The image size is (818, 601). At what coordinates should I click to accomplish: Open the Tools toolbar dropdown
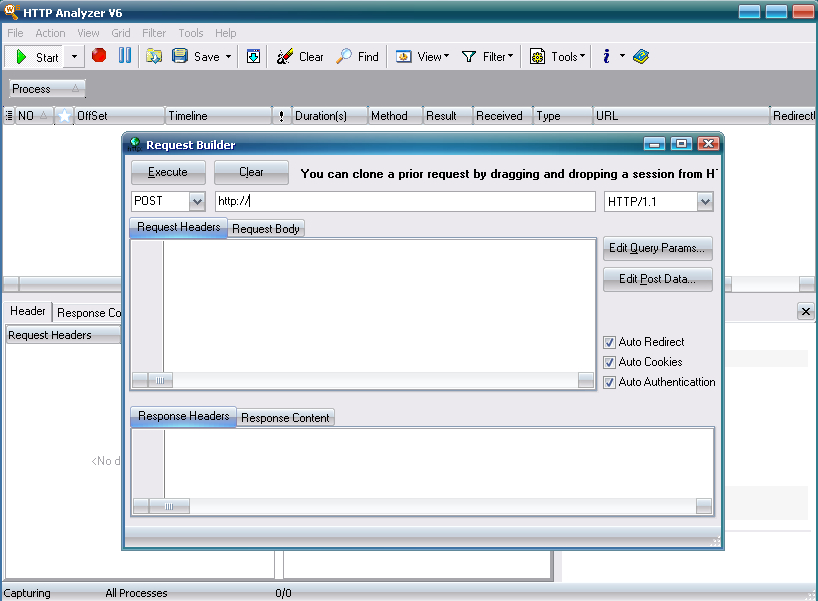[557, 56]
